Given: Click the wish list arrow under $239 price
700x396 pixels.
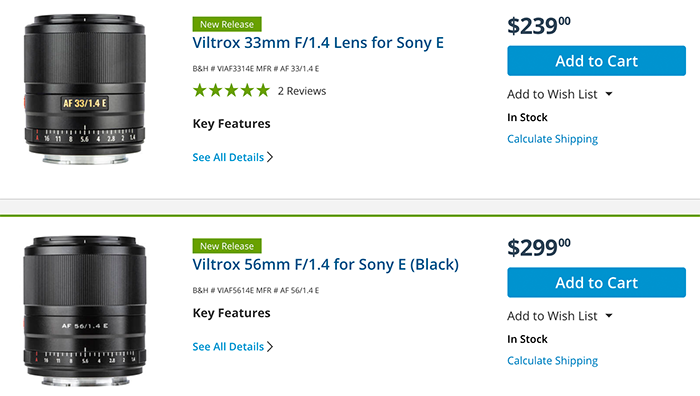Looking at the screenshot, I should [609, 94].
